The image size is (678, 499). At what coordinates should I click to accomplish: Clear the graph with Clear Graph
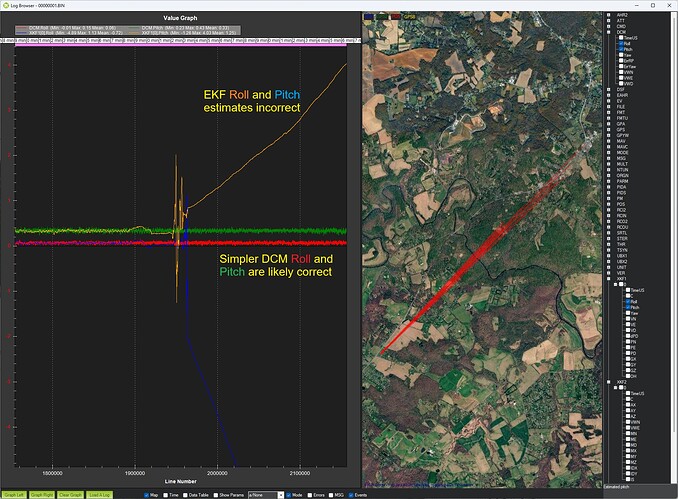pyautogui.click(x=70, y=495)
